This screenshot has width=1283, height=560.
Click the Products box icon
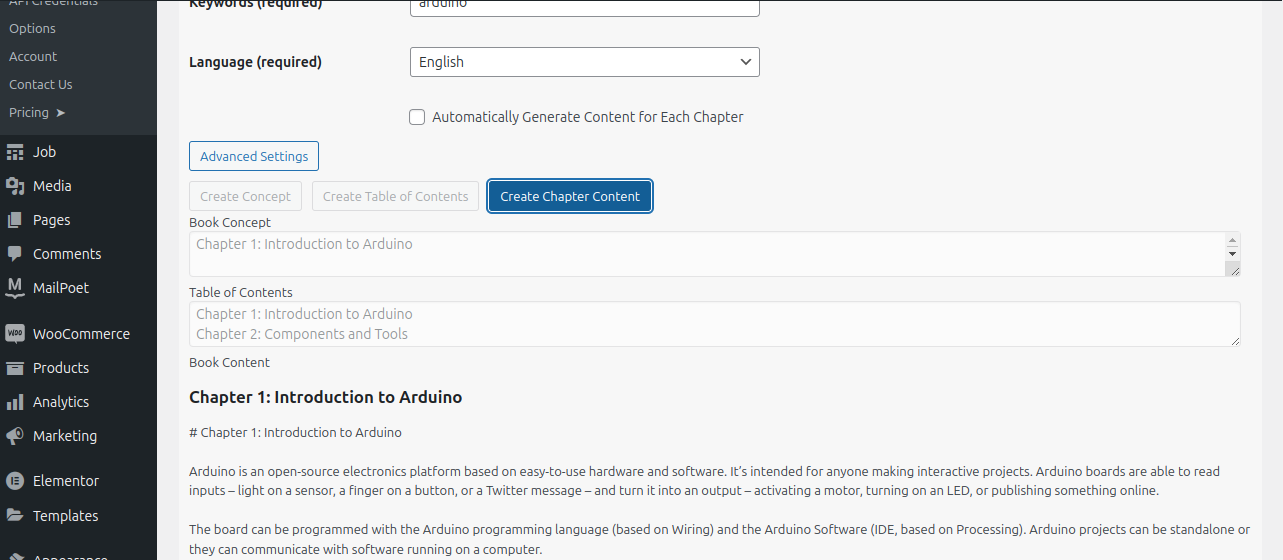click(15, 368)
